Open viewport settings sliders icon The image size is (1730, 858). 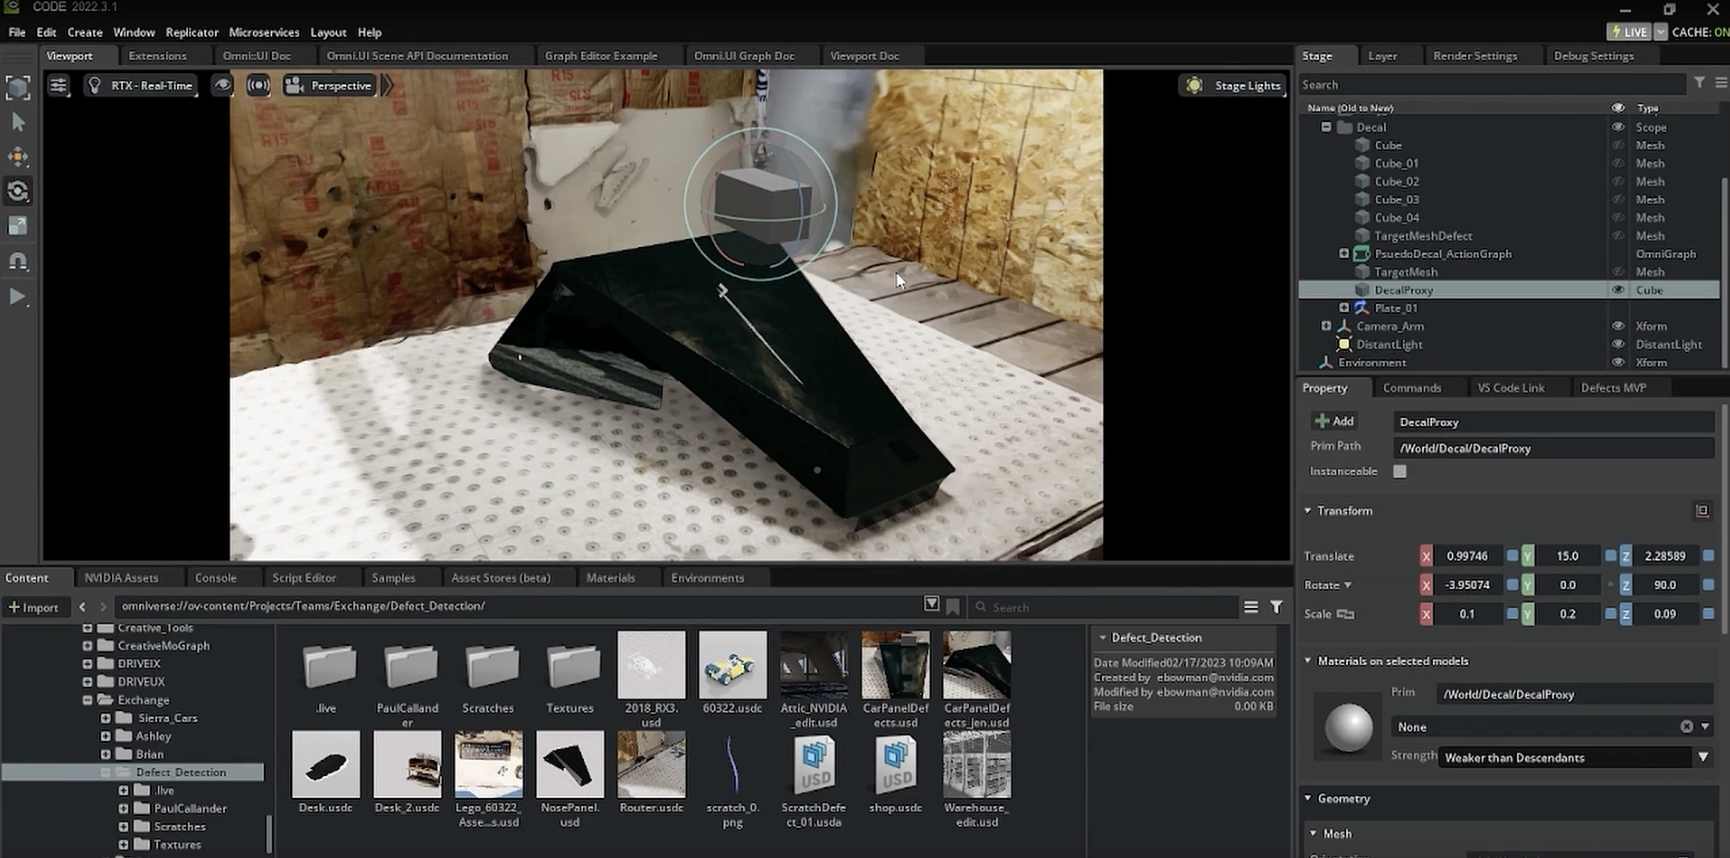click(59, 86)
